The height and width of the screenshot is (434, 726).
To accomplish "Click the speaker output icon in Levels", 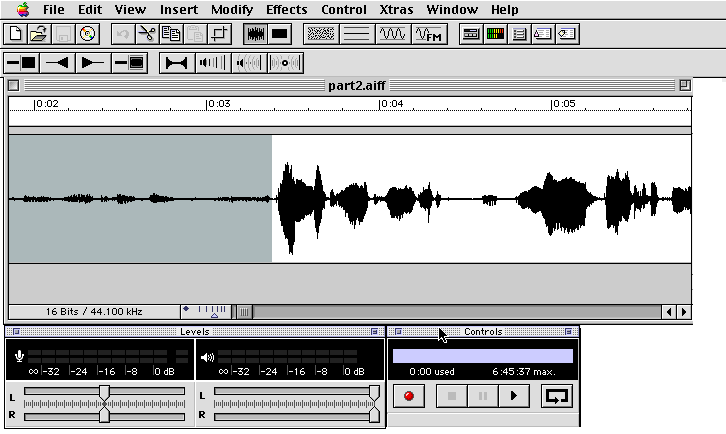I will coord(207,357).
